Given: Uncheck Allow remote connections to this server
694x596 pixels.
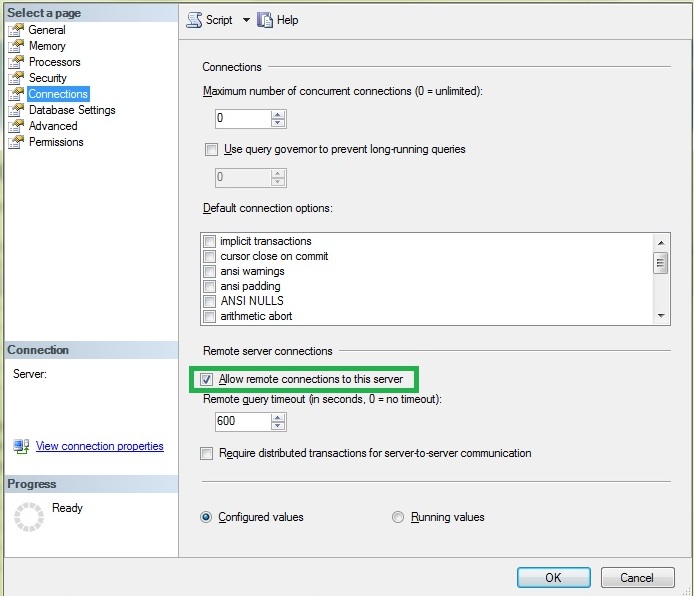Looking at the screenshot, I should 206,379.
